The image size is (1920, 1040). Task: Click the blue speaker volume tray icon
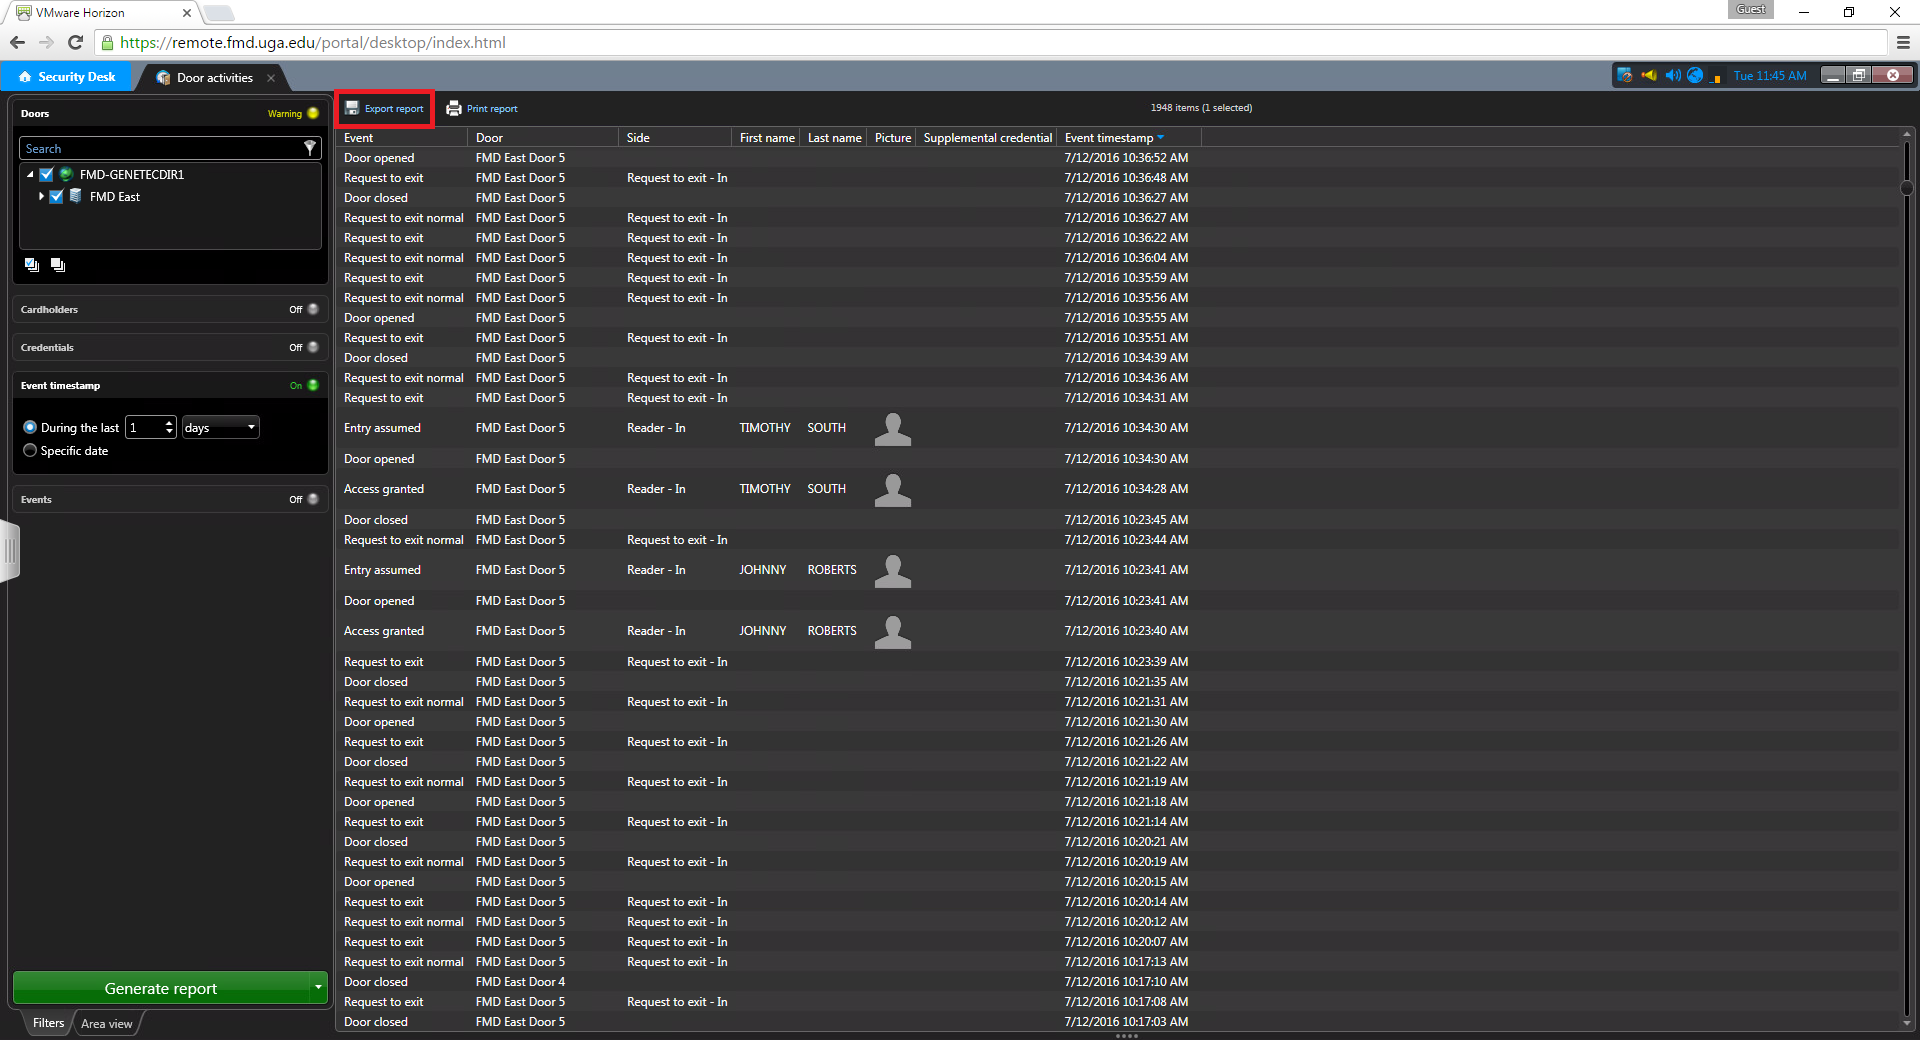coord(1672,76)
